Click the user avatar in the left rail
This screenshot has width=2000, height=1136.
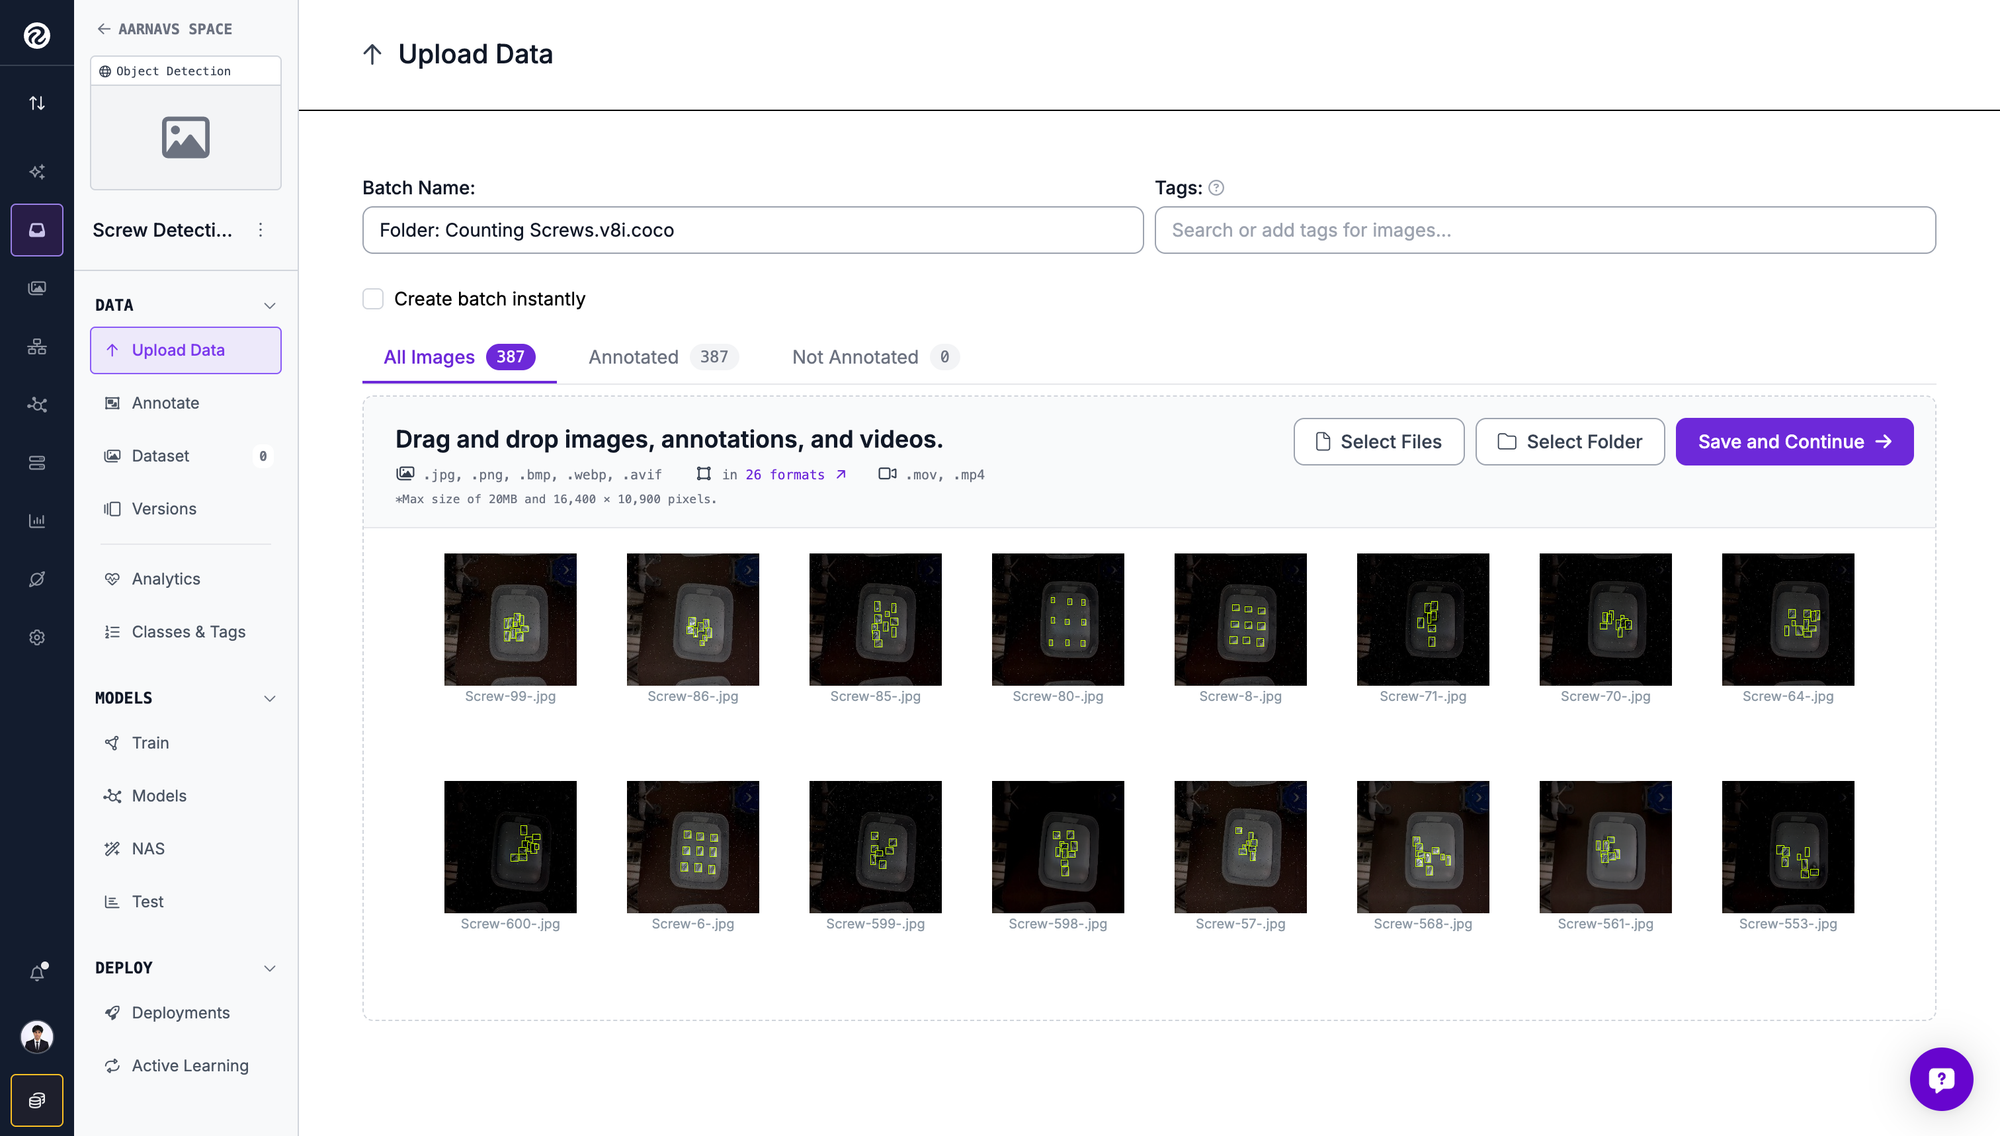click(x=37, y=1037)
